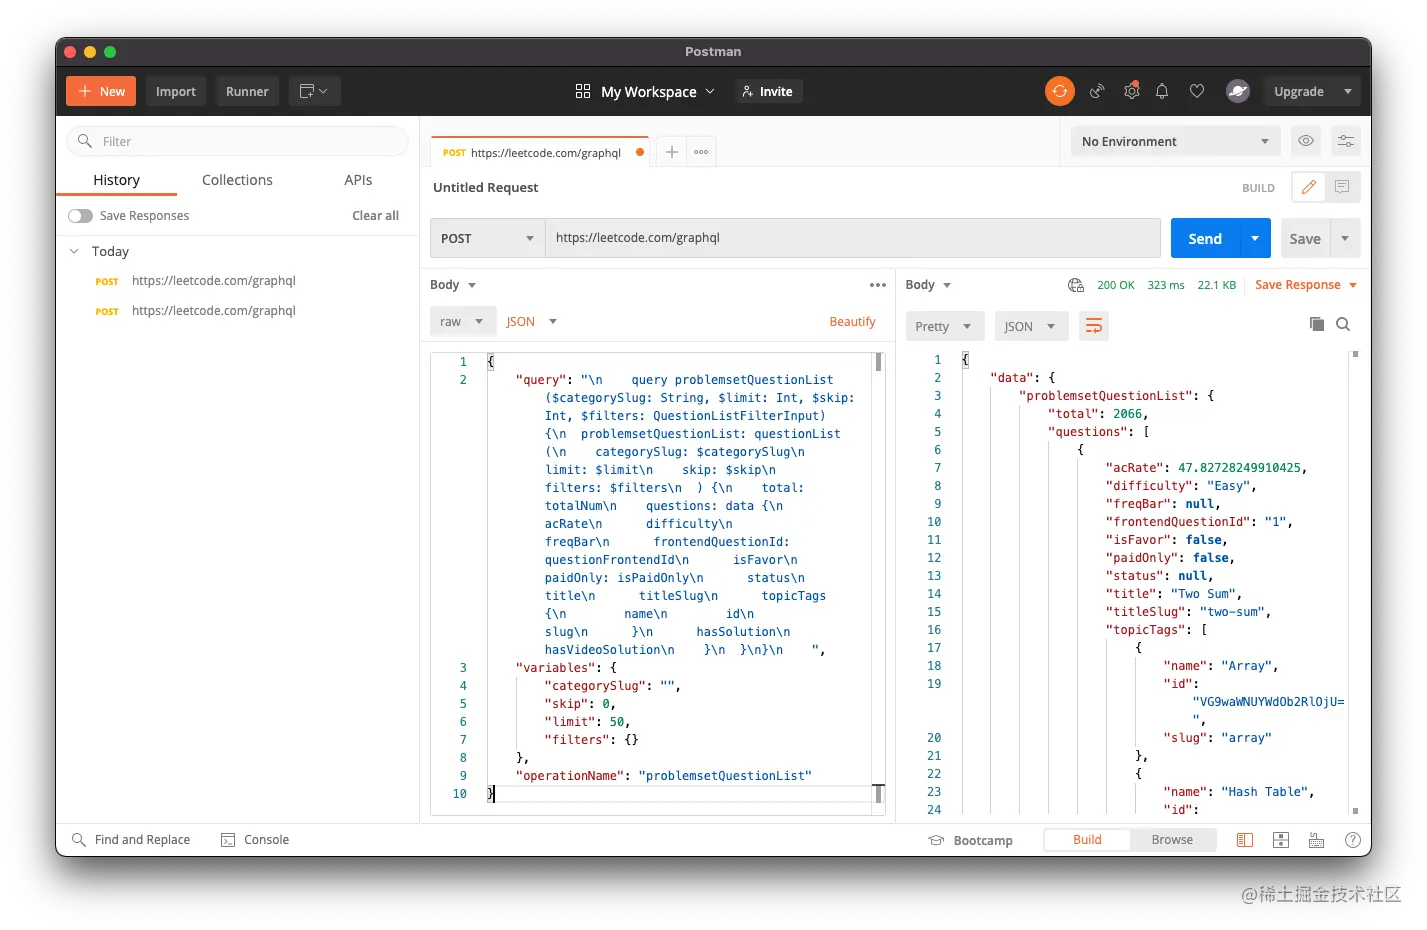Viewport: 1427px width, 930px height.
Task: Click the orange sync status icon
Action: (1059, 91)
